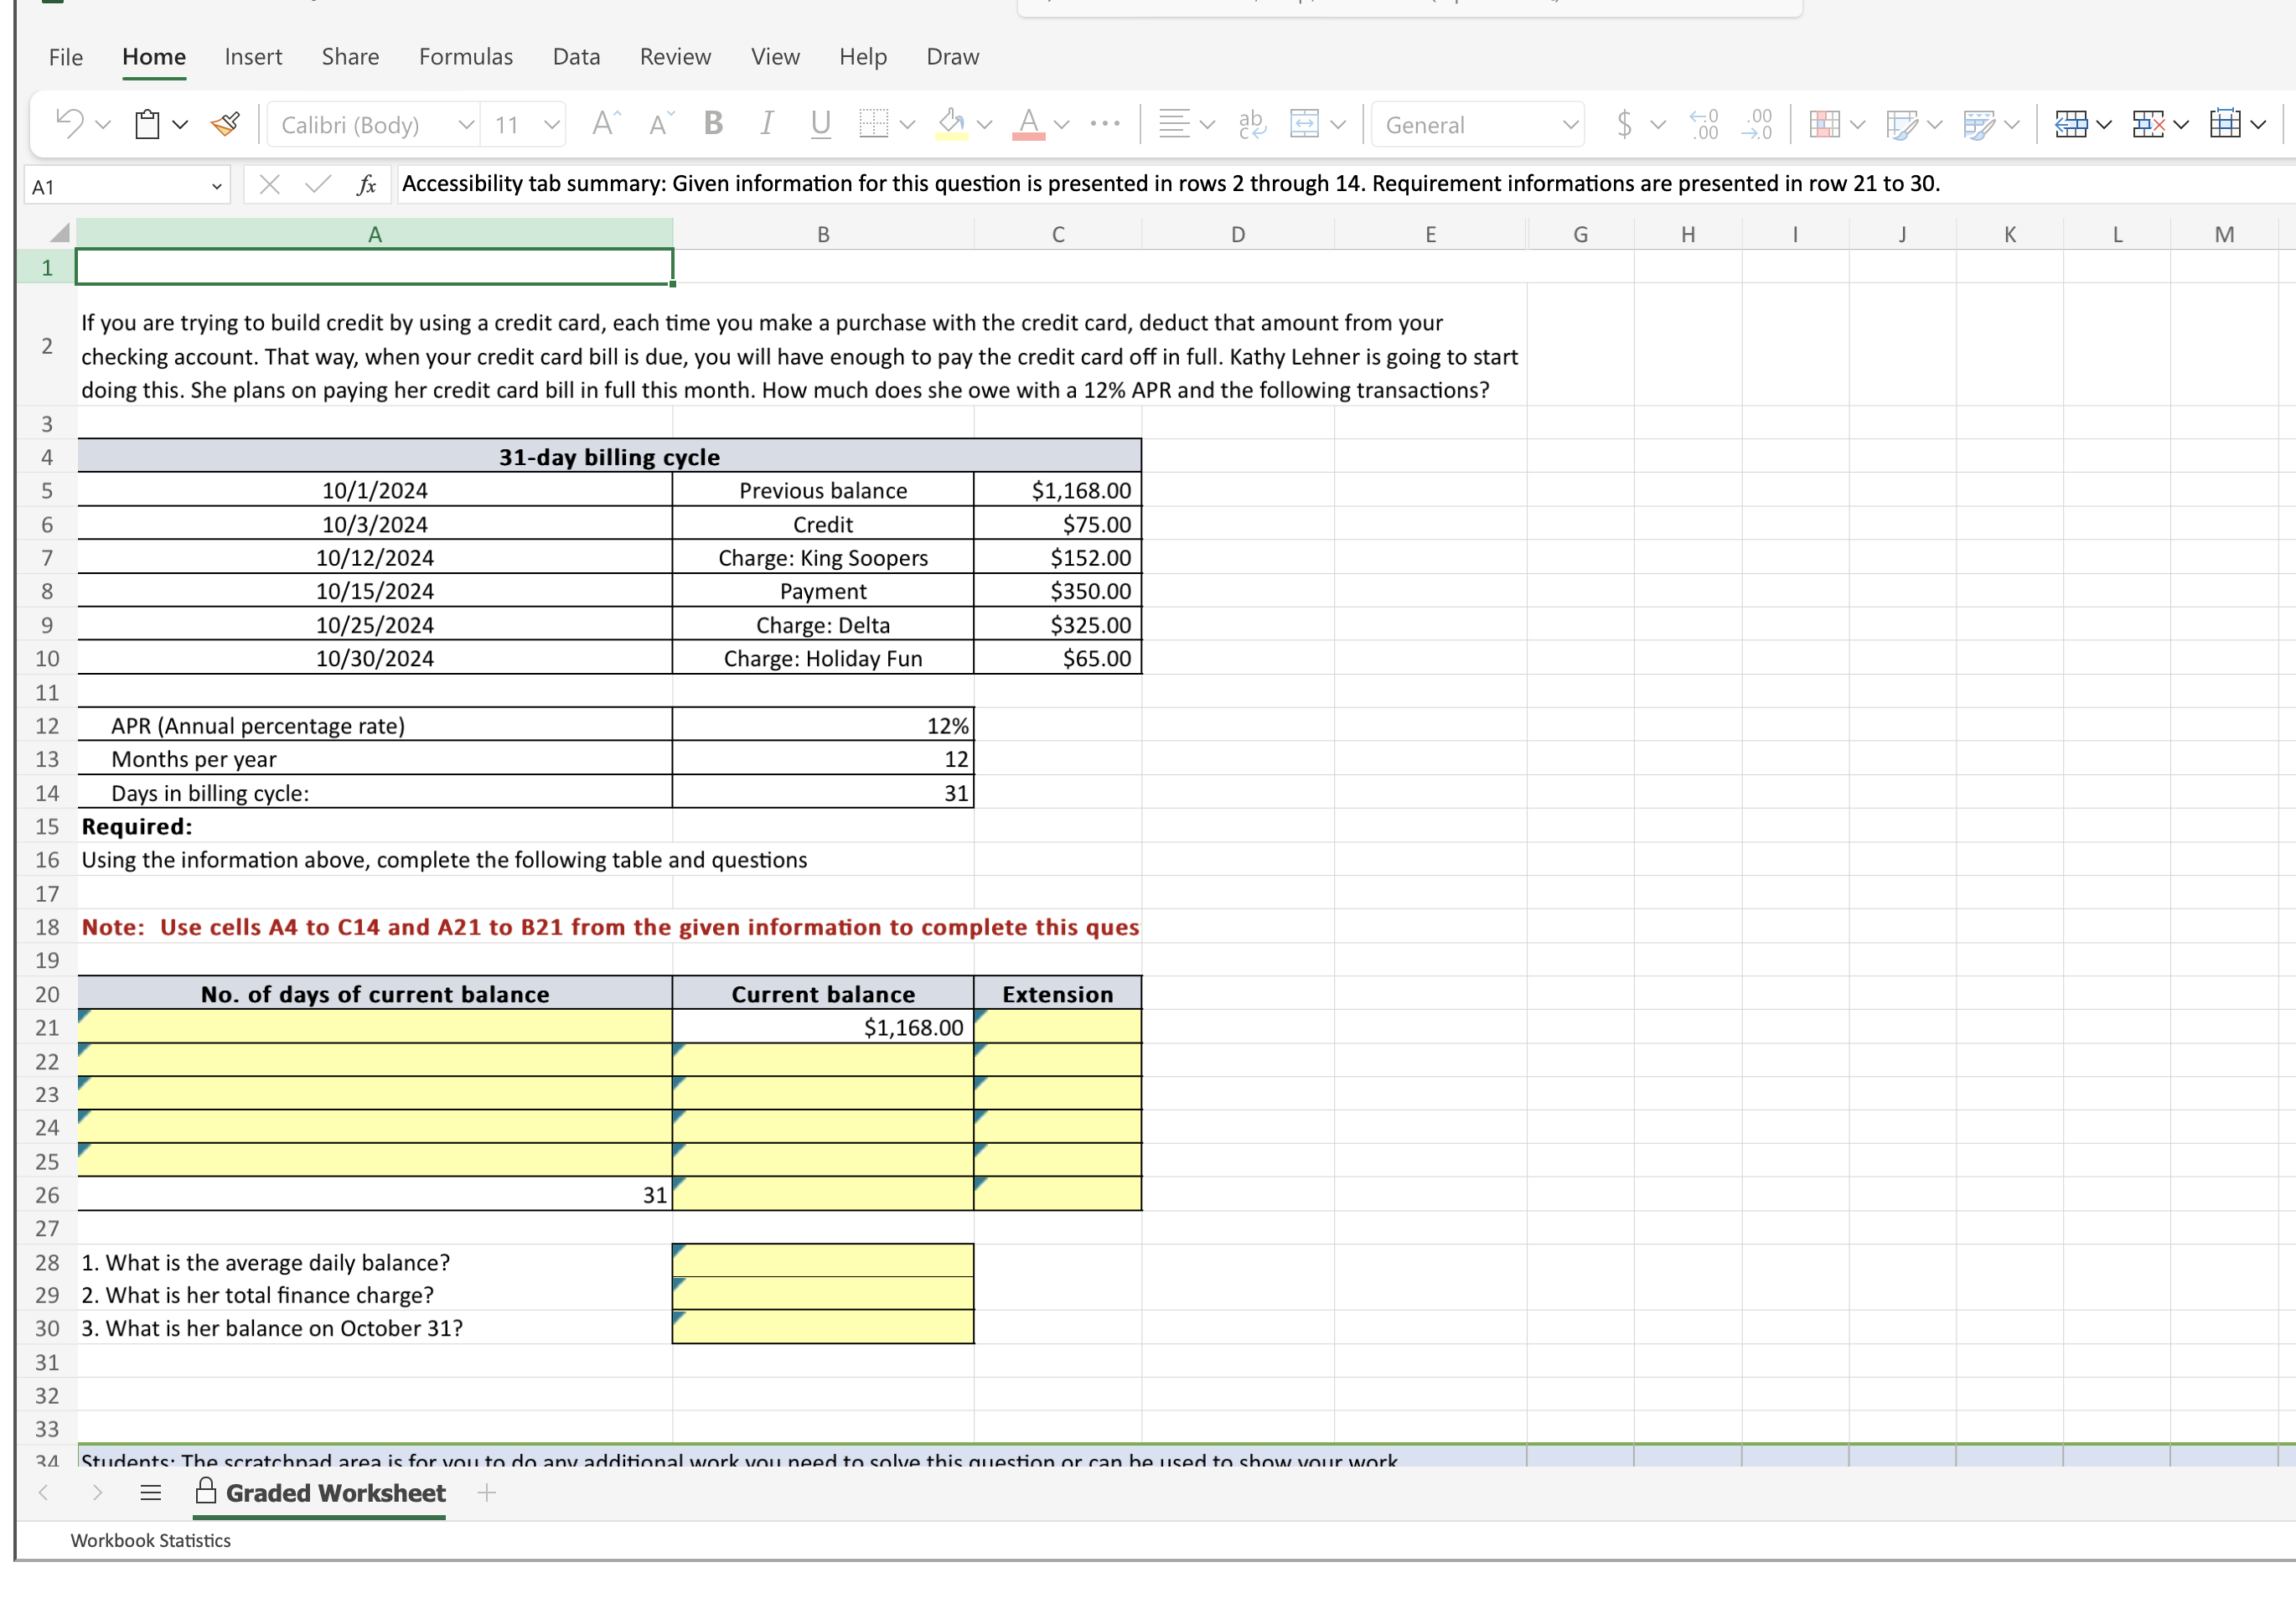Switch to the Formulas ribbon tab
The image size is (2296, 1609).
[x=466, y=57]
